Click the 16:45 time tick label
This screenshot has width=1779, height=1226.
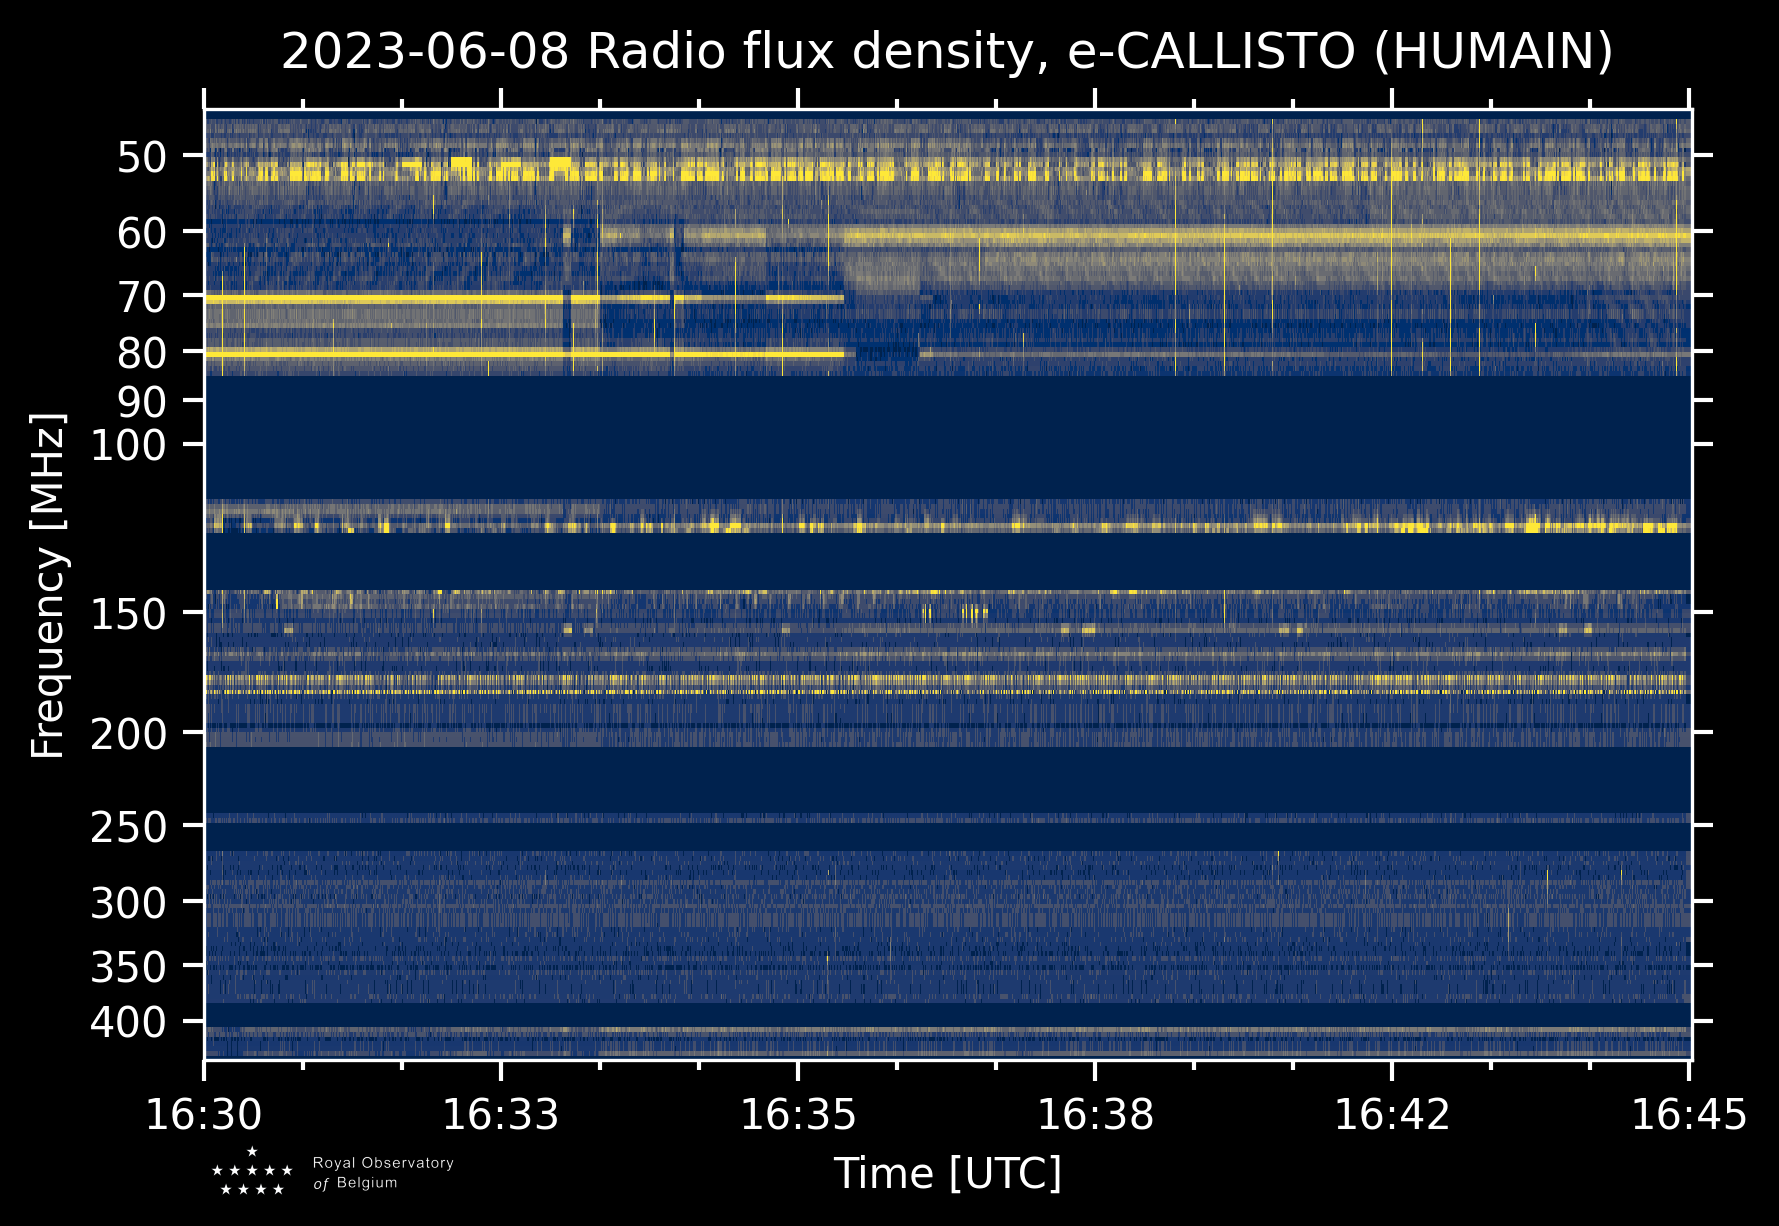1688,1115
